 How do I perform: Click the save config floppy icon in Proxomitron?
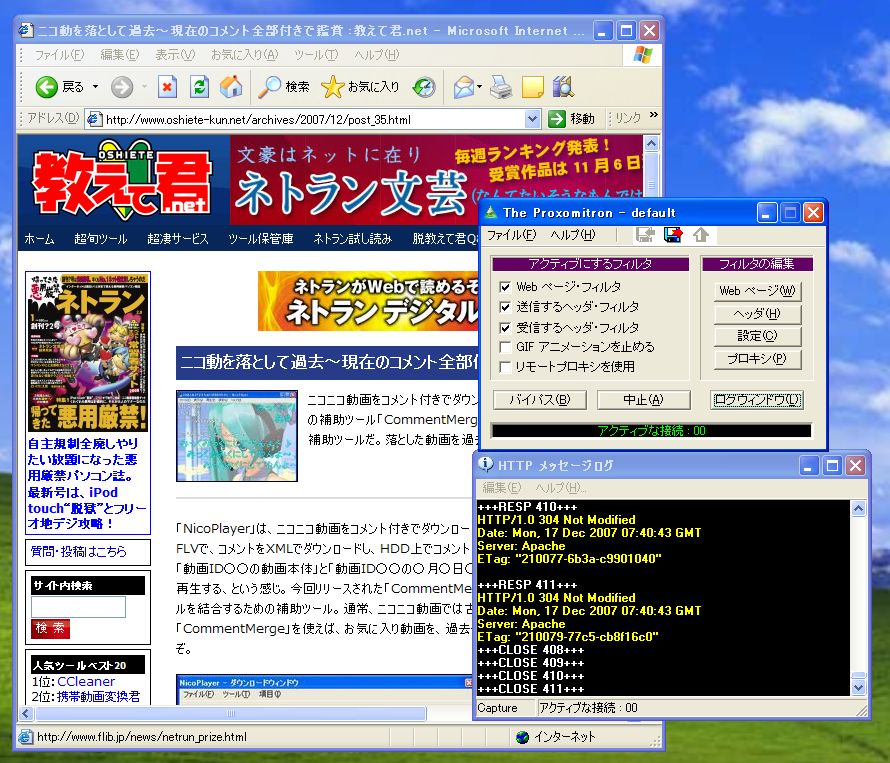(x=673, y=234)
